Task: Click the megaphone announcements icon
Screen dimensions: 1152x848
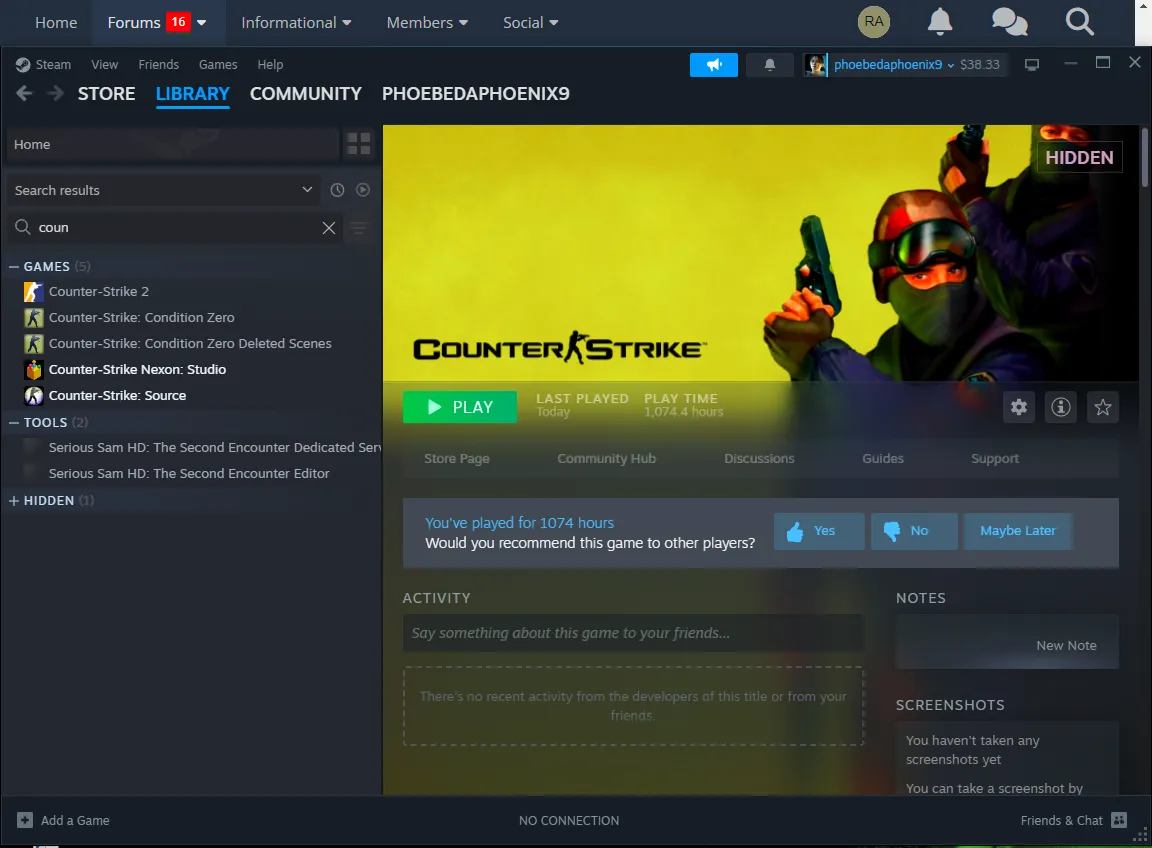Action: coord(714,65)
